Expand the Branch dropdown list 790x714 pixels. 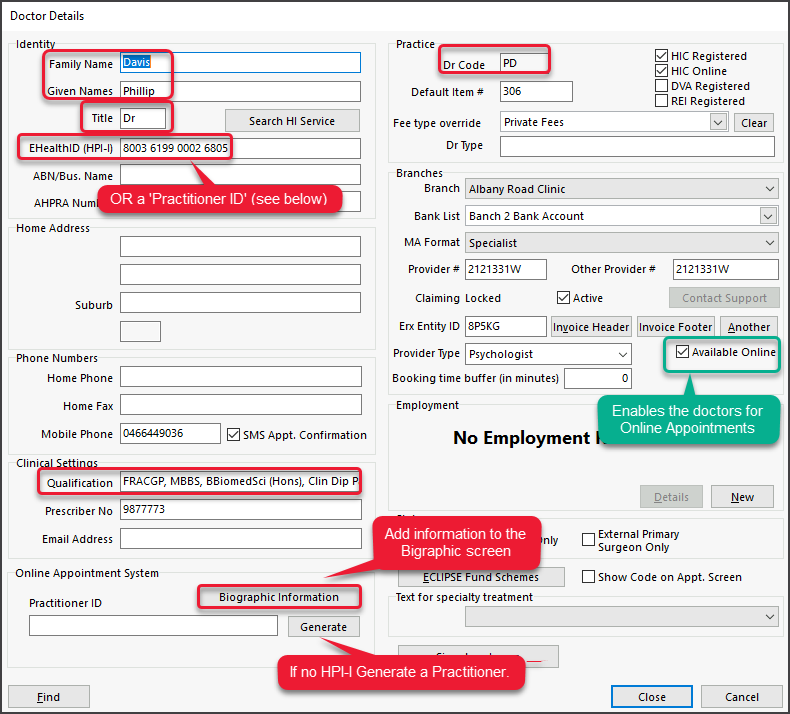pos(769,189)
